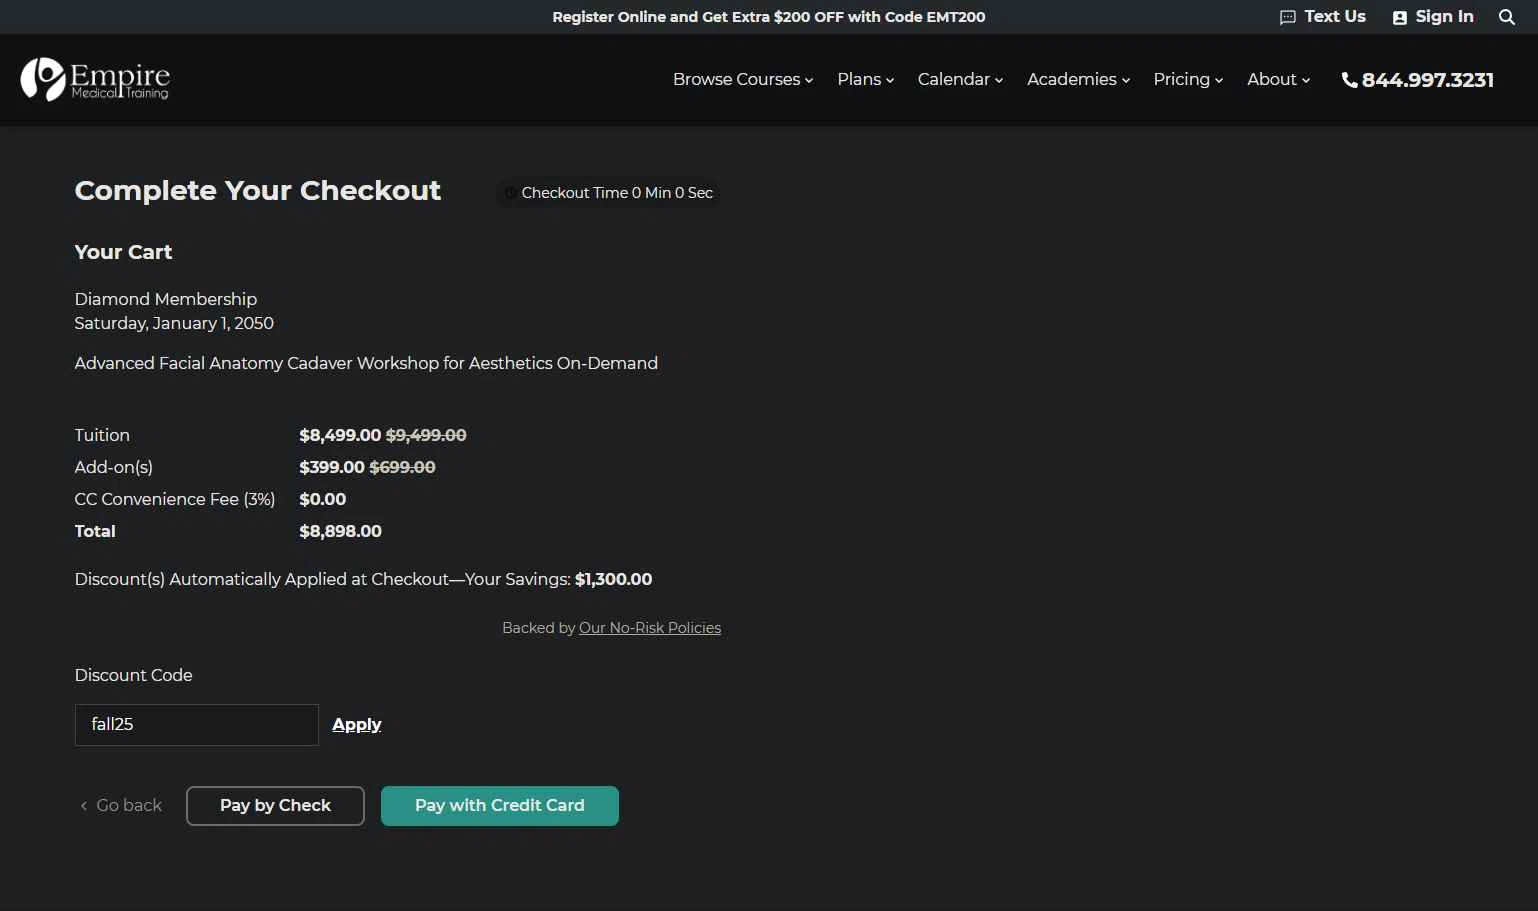This screenshot has height=911, width=1538.
Task: Click the struck-through $699.00 price
Action: [402, 467]
